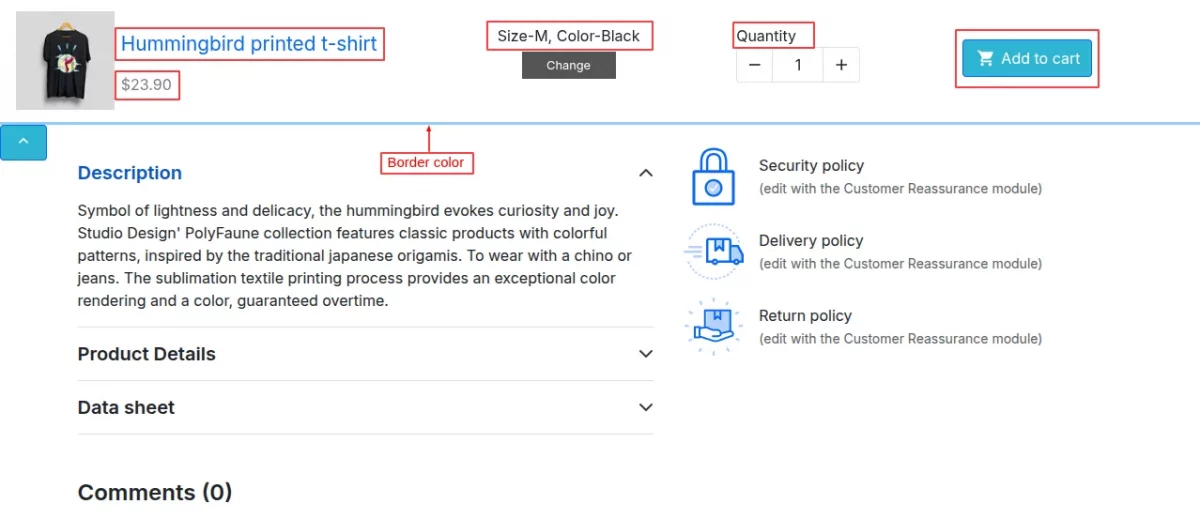Click the Size-M, Color-Black label
This screenshot has height=519, width=1200.
pos(568,36)
